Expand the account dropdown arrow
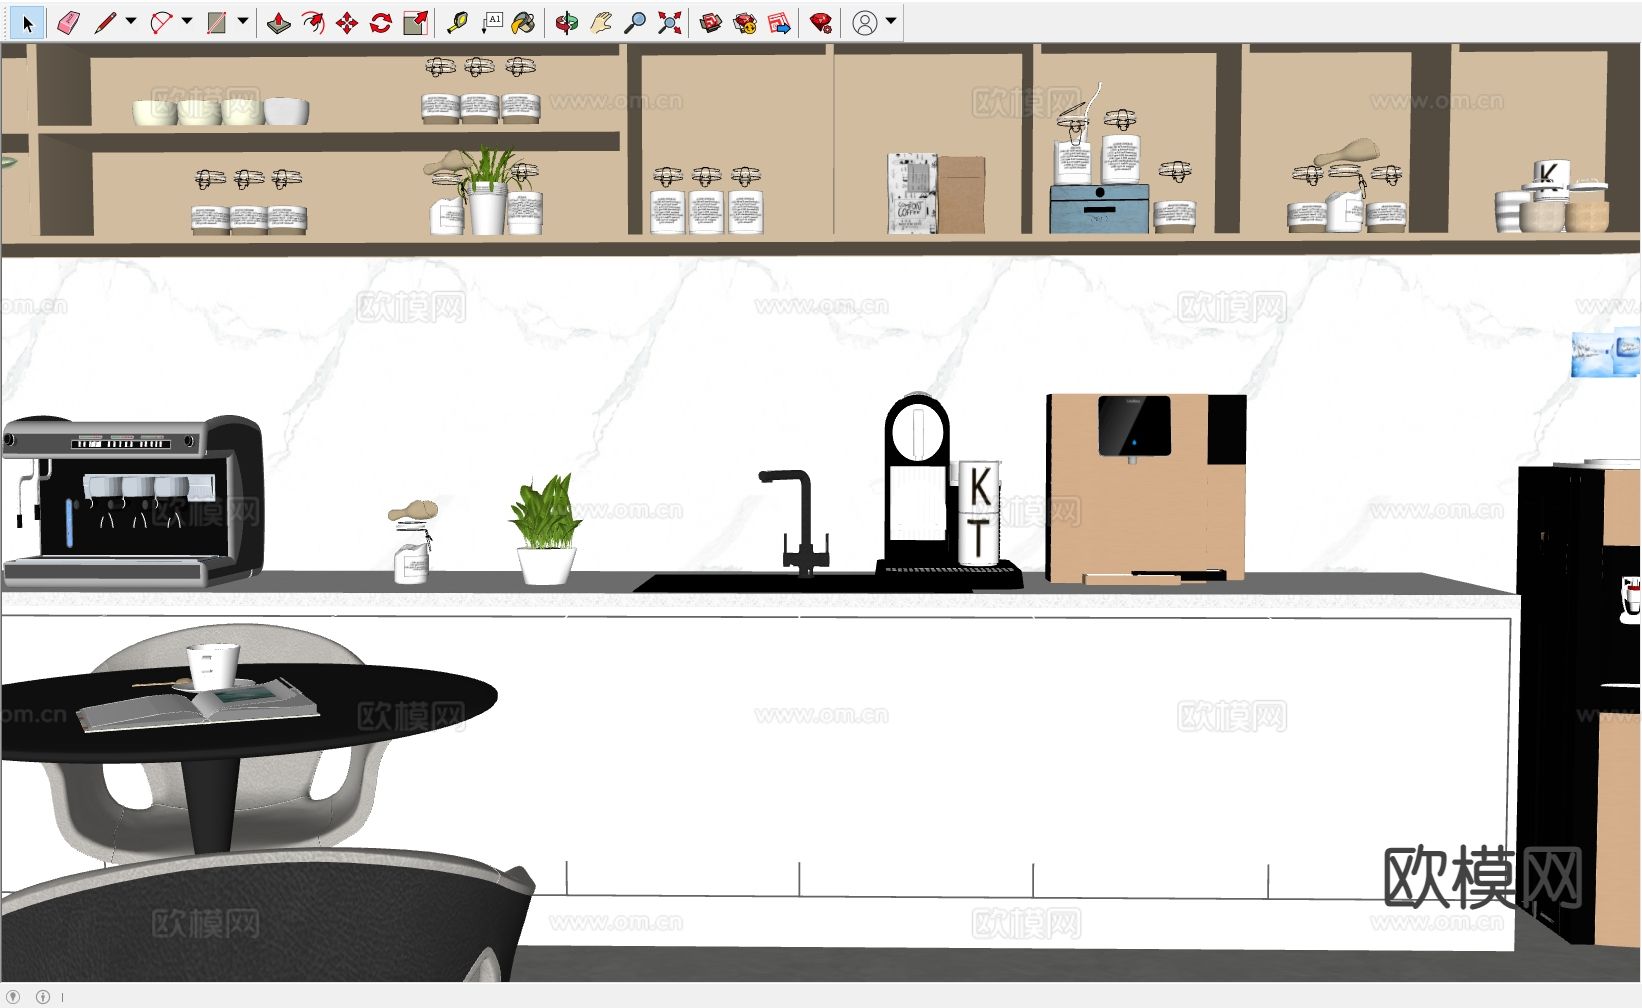The width and height of the screenshot is (1642, 1008). tap(891, 21)
